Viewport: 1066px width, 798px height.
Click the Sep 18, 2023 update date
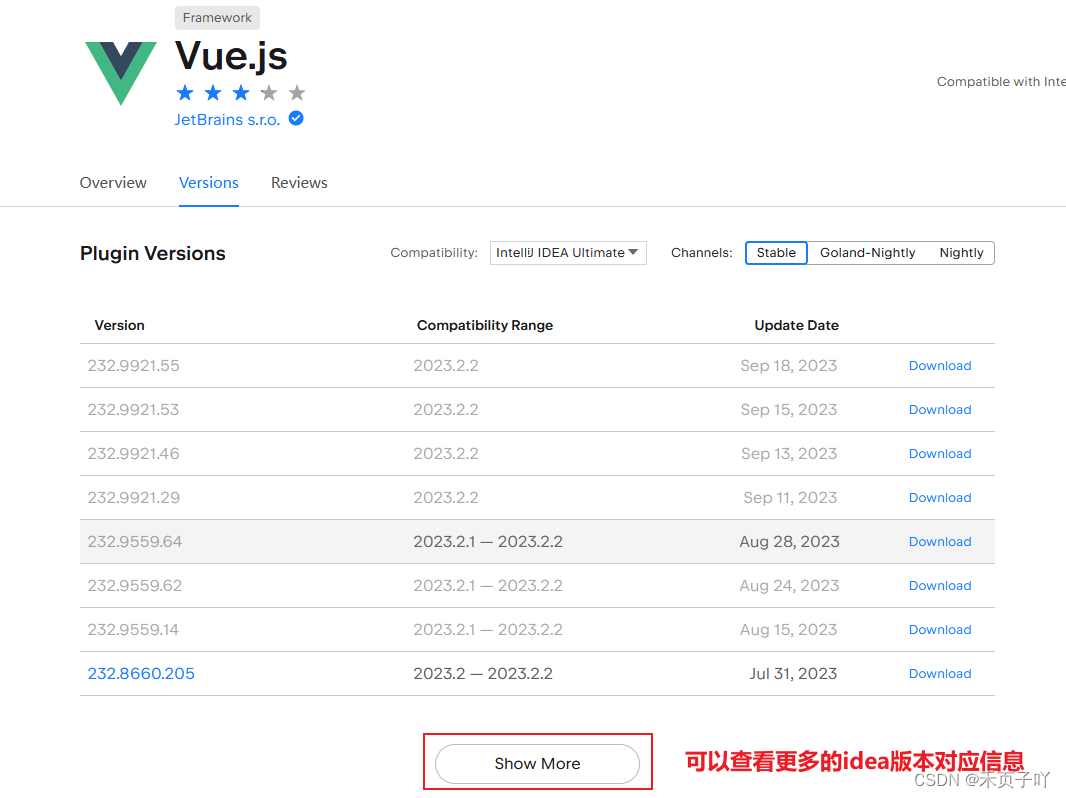[x=789, y=366]
